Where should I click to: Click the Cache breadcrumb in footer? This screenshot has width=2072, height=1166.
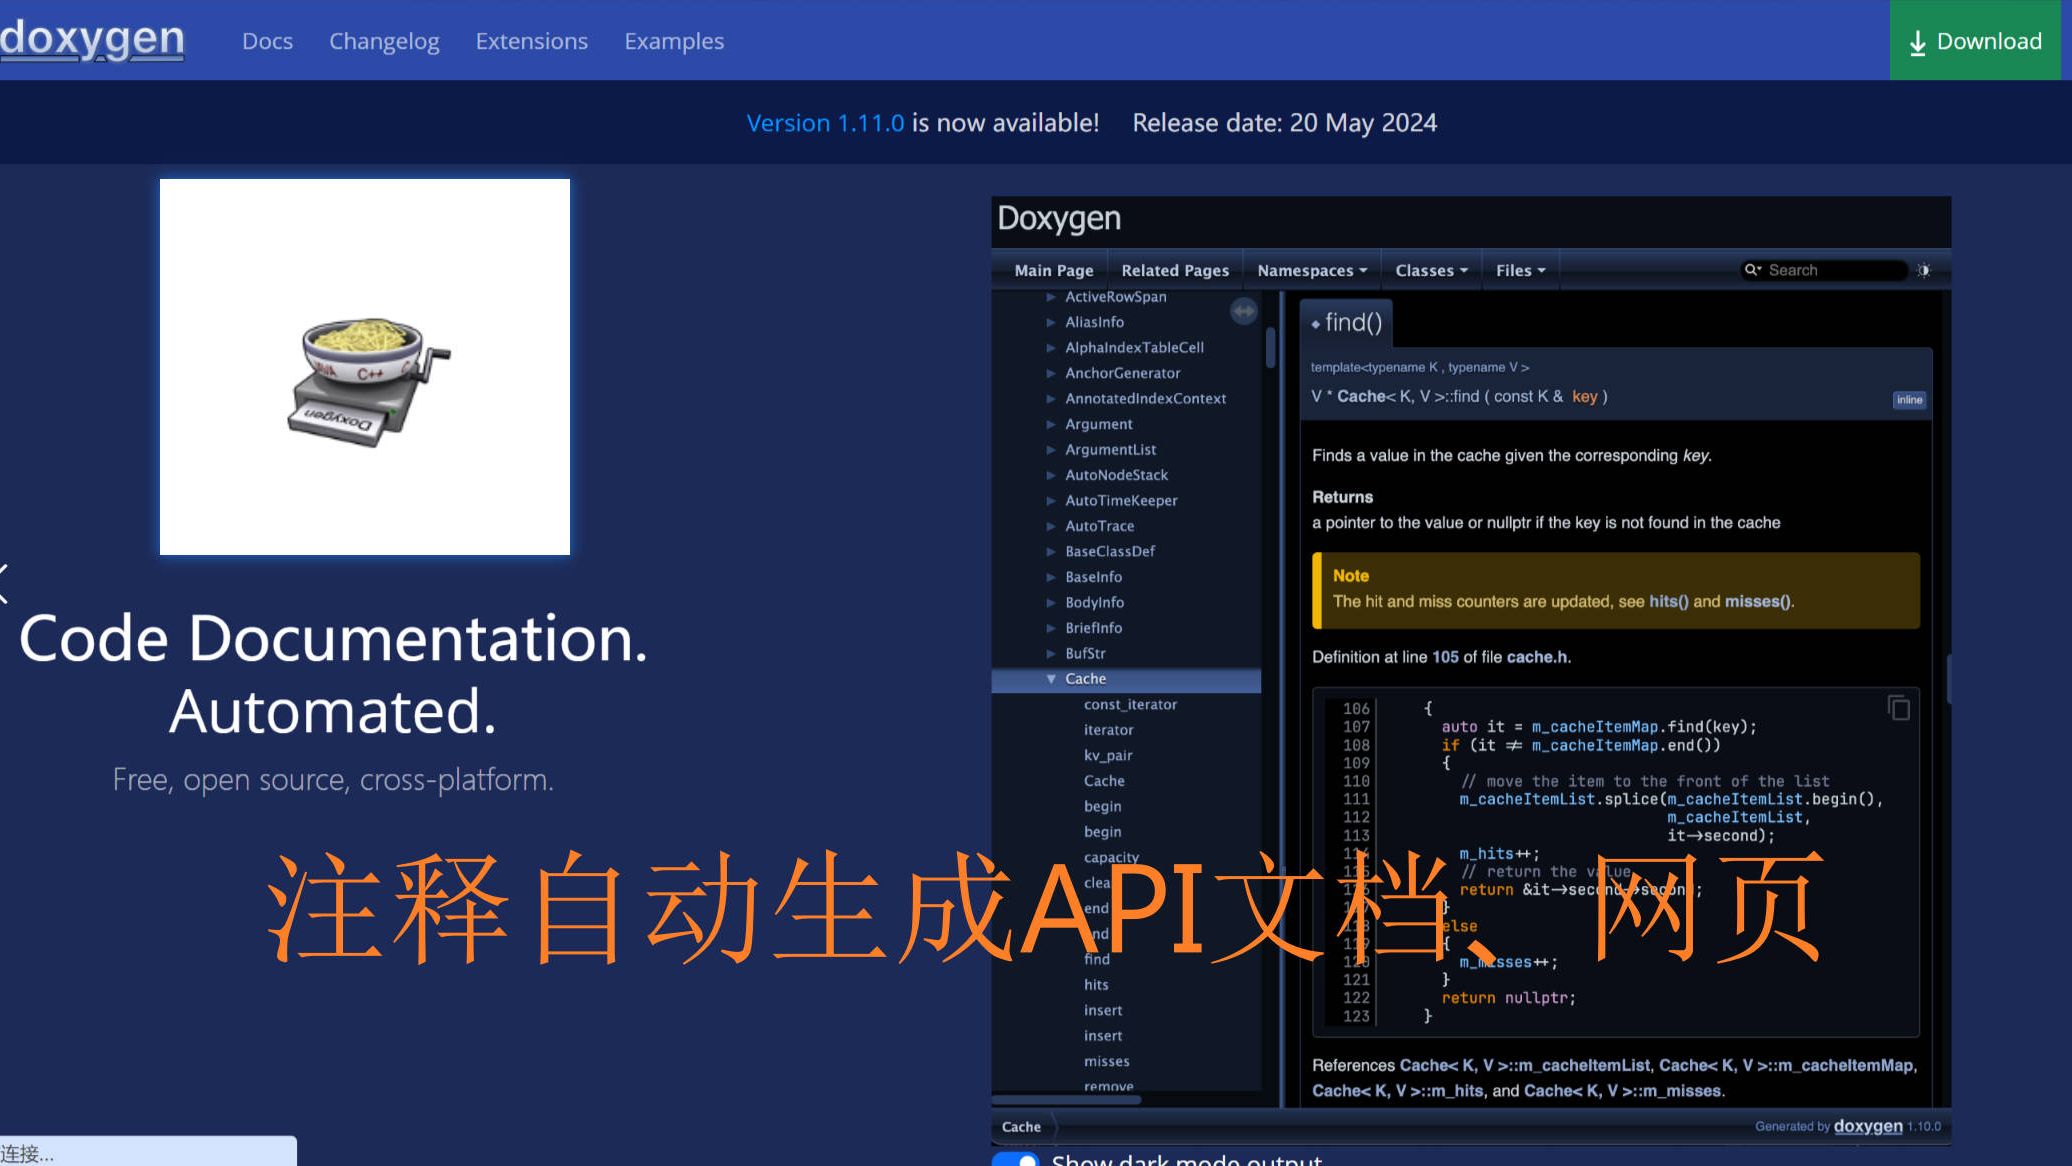pos(1021,1127)
